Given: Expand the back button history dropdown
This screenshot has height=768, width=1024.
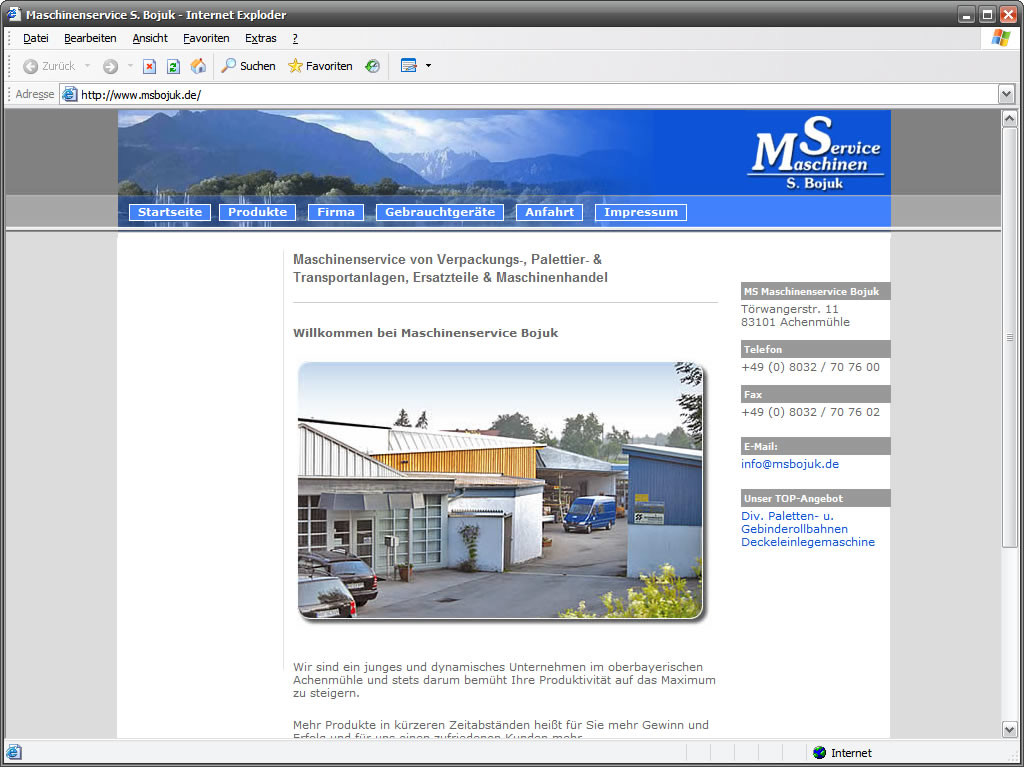Looking at the screenshot, I should (x=88, y=66).
